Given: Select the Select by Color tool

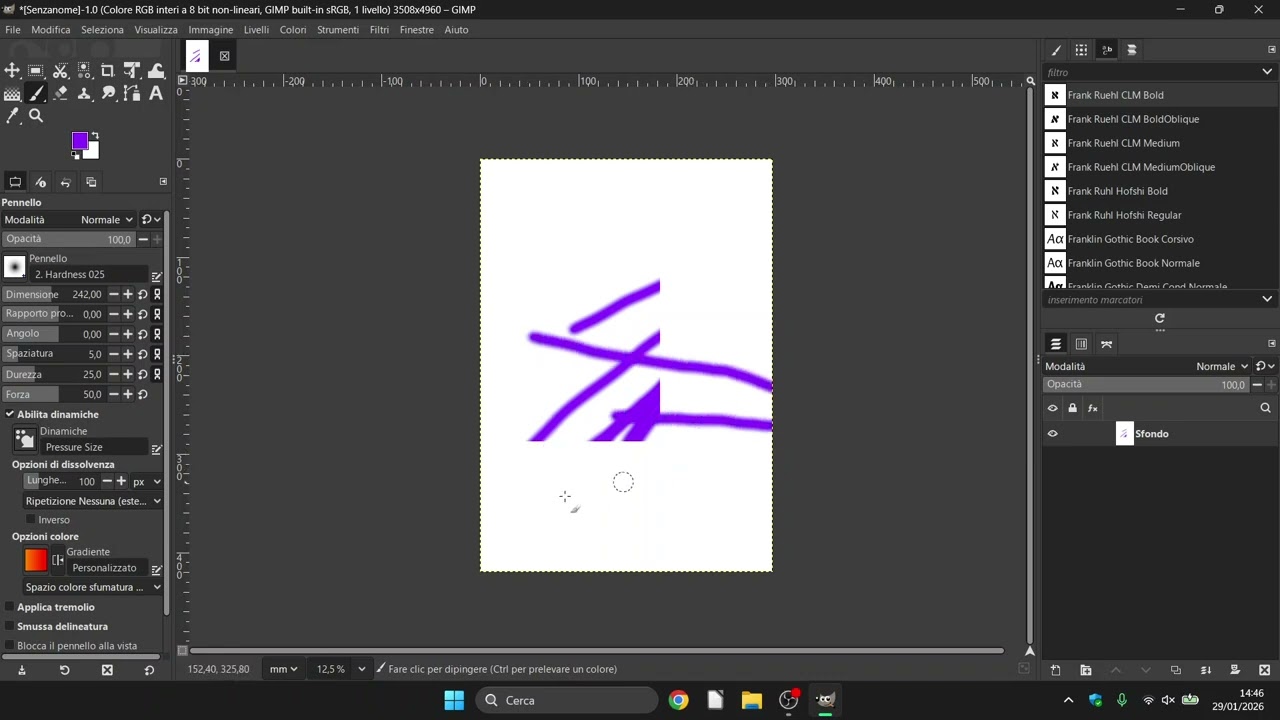Looking at the screenshot, I should [x=84, y=70].
